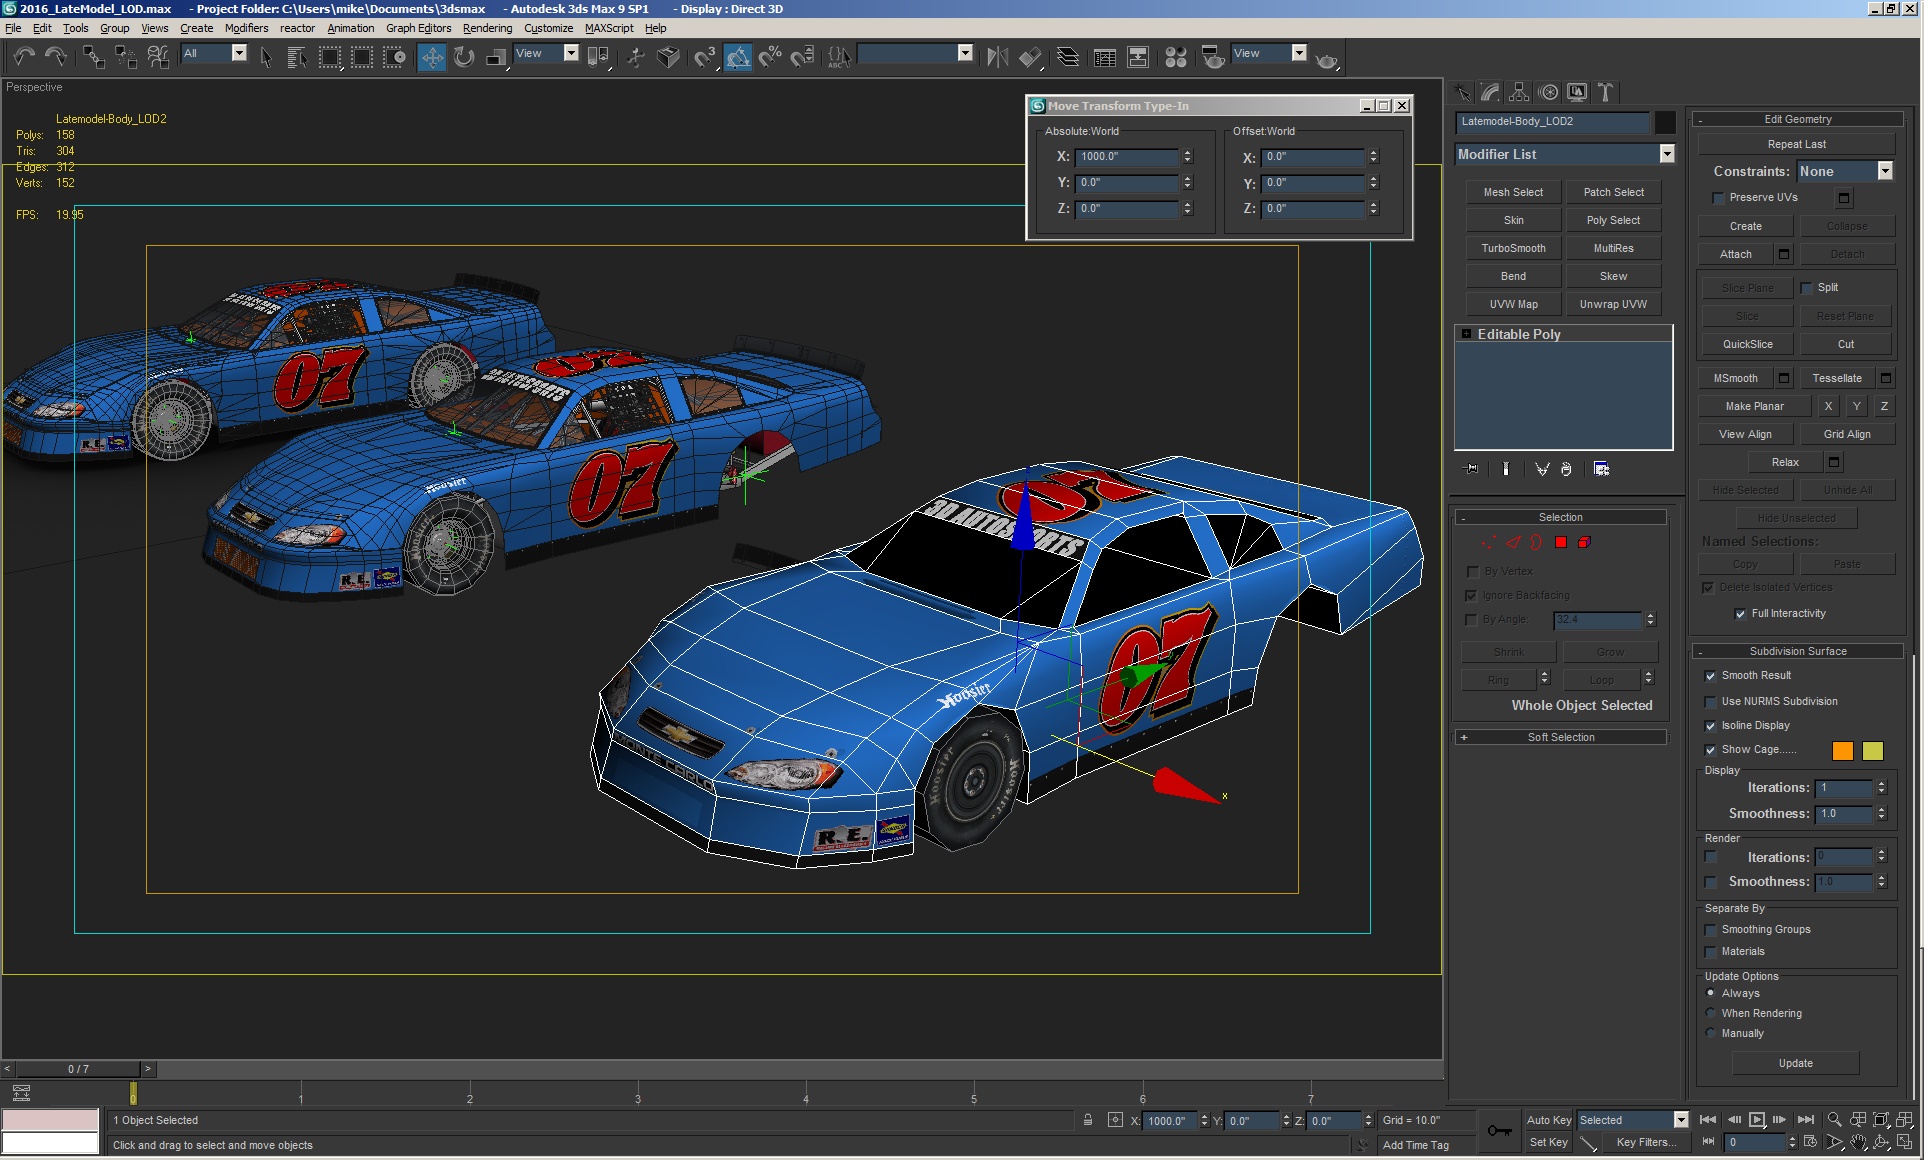The image size is (1924, 1160).
Task: Click the Mirror tool icon
Action: [x=997, y=57]
